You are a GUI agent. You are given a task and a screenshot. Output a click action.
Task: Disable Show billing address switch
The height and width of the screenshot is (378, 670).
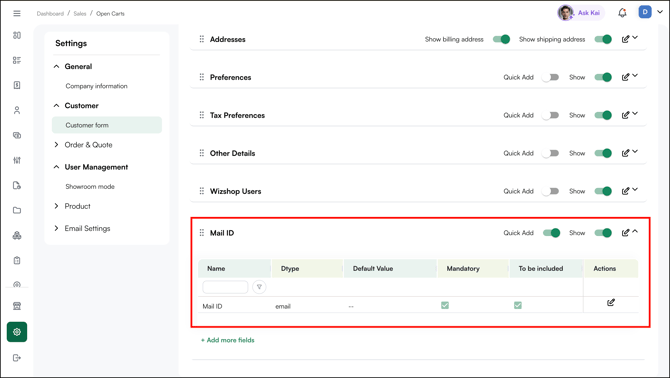[x=501, y=39]
